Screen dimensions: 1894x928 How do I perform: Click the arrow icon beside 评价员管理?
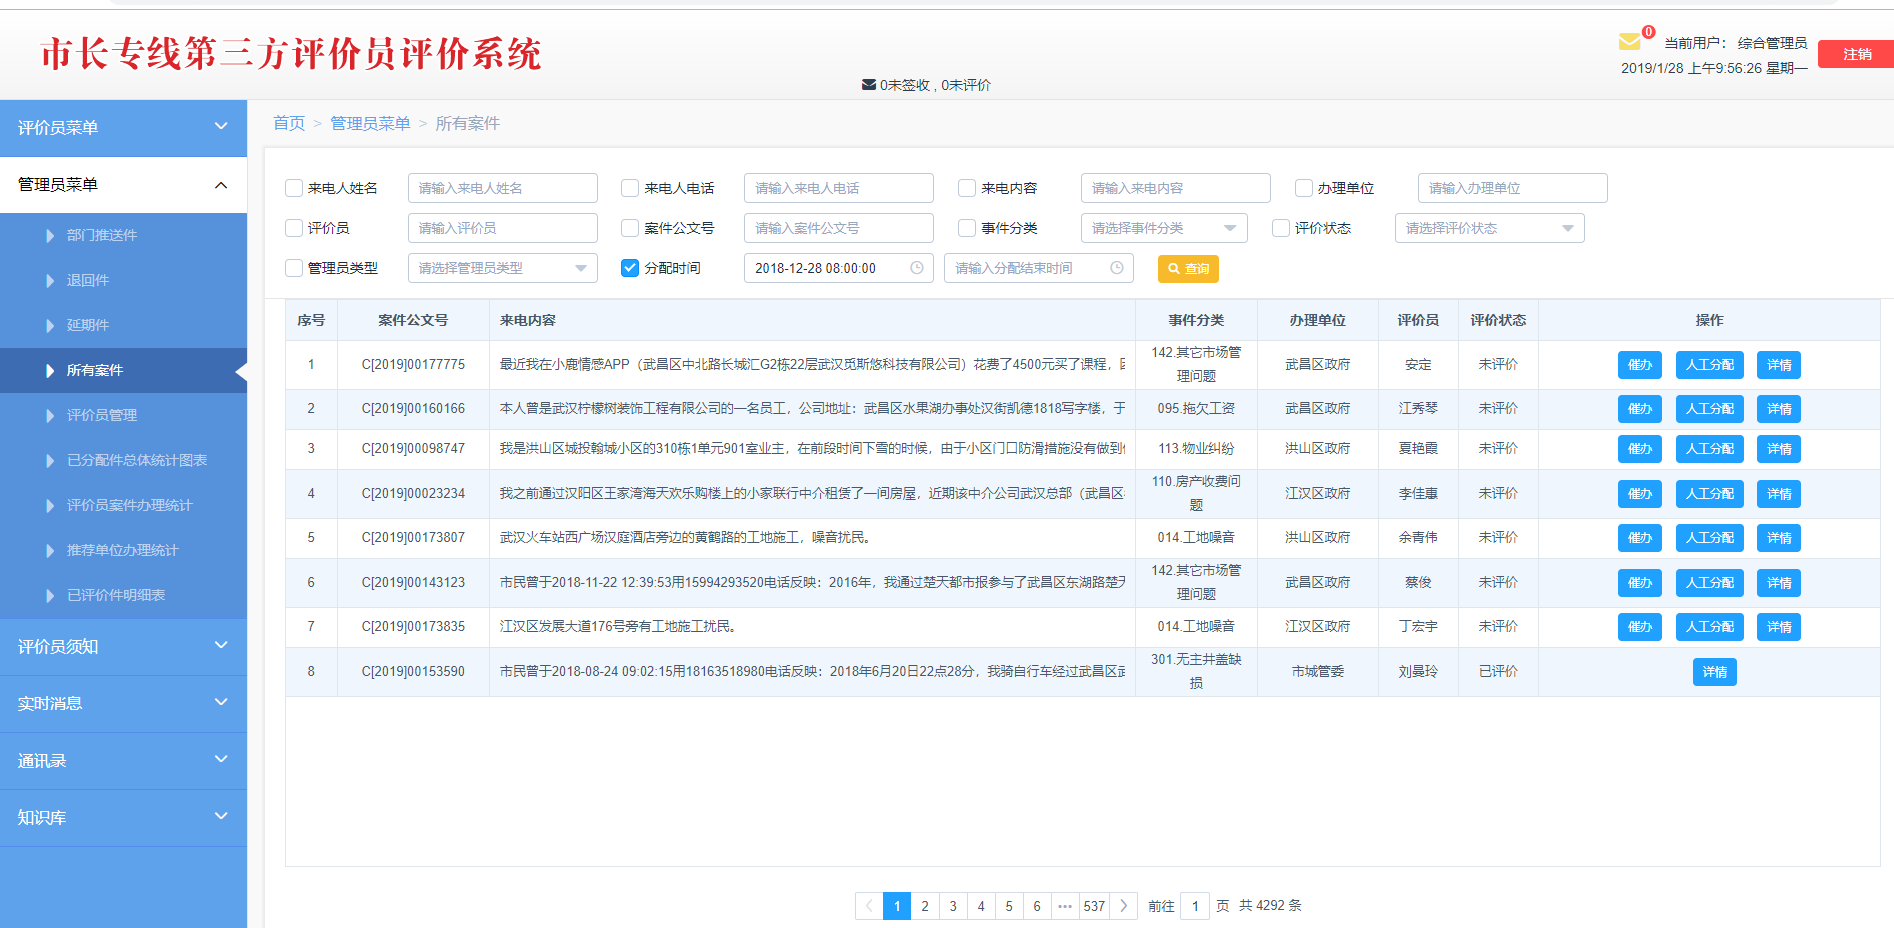point(50,416)
